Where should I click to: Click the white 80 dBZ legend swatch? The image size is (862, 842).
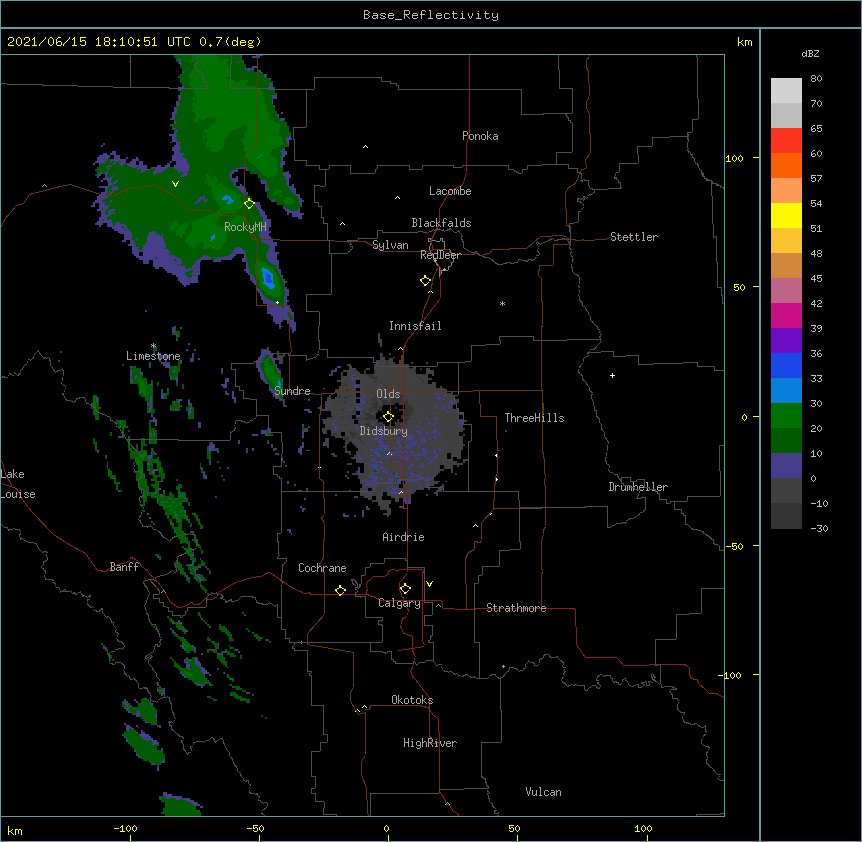[x=786, y=91]
